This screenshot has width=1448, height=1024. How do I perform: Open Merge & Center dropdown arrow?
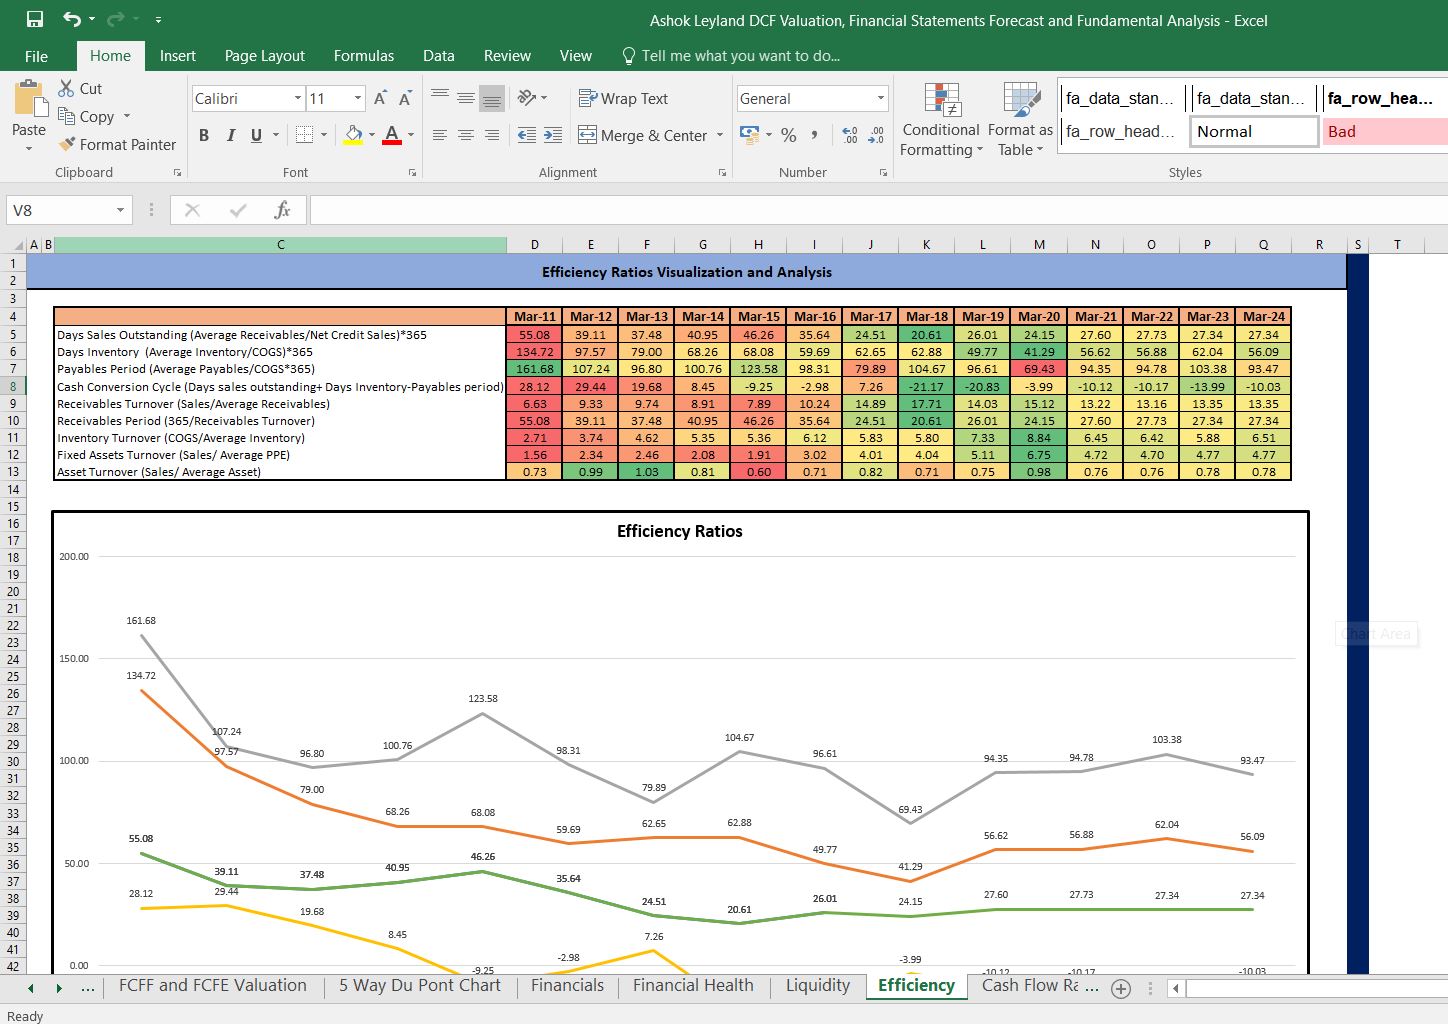[x=720, y=135]
